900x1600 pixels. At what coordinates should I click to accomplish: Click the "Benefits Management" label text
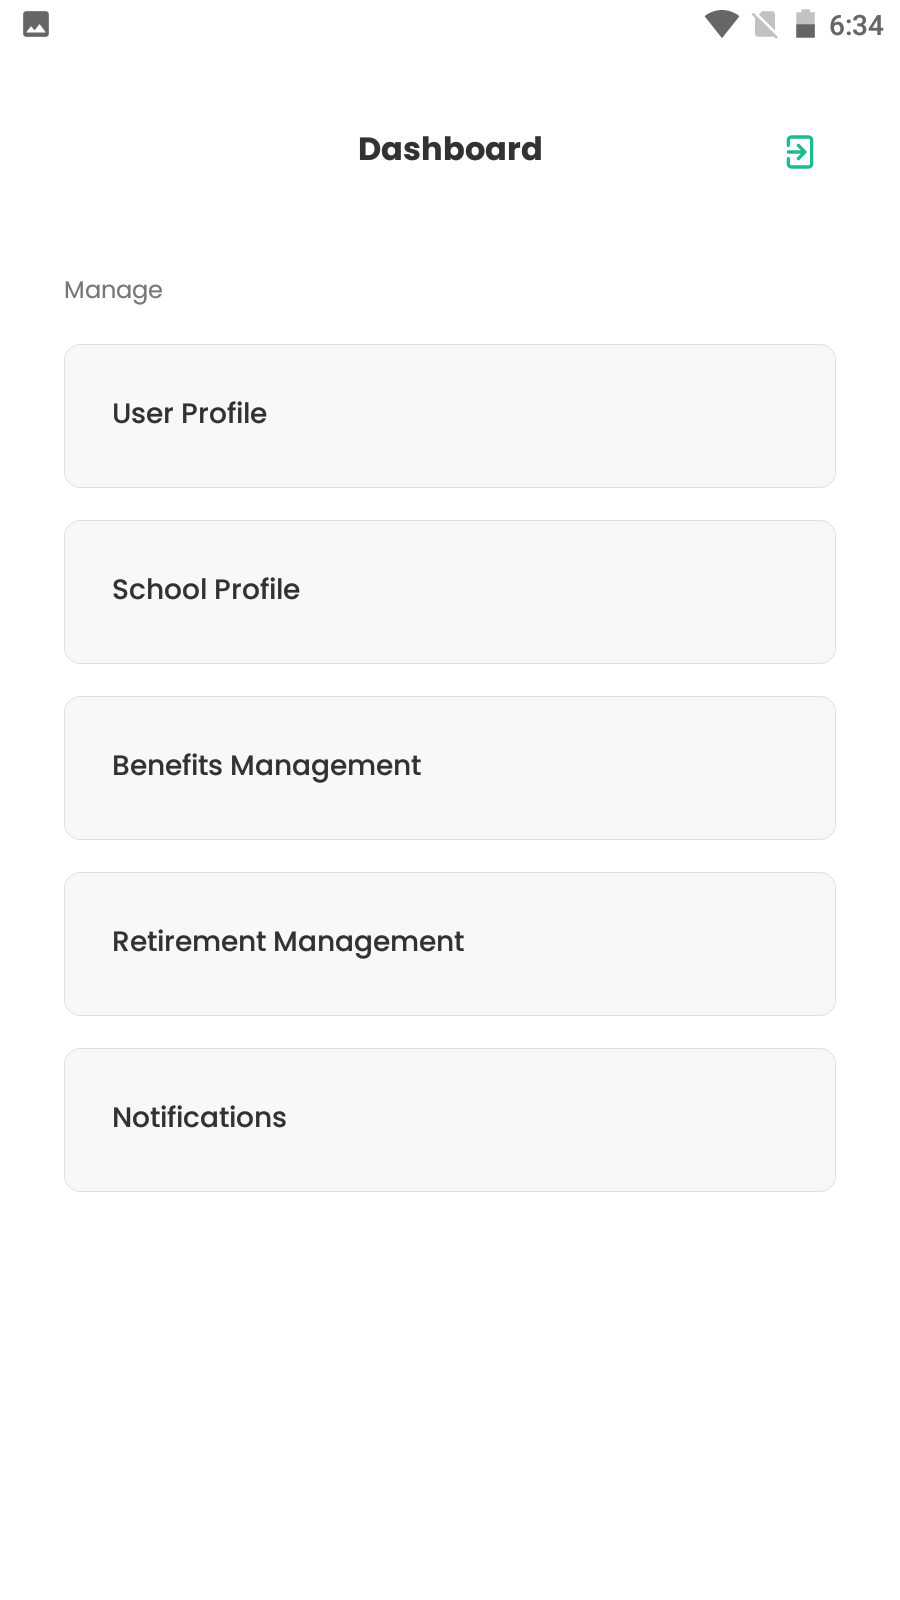pyautogui.click(x=266, y=765)
